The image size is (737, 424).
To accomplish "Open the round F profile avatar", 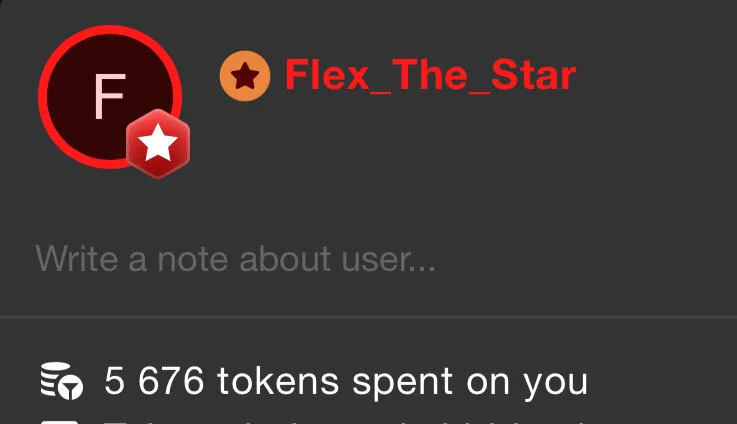I will pyautogui.click(x=110, y=97).
